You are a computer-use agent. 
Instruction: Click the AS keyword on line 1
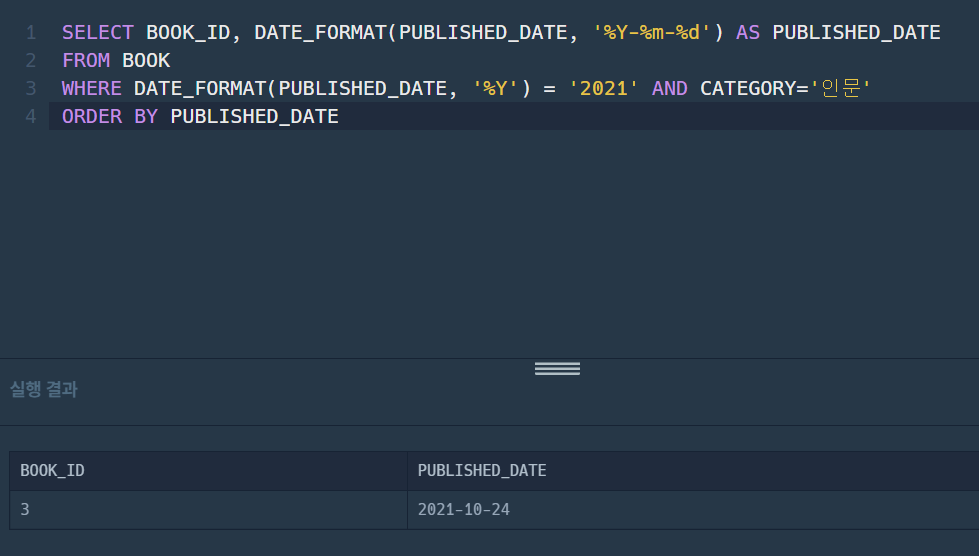pos(748,32)
